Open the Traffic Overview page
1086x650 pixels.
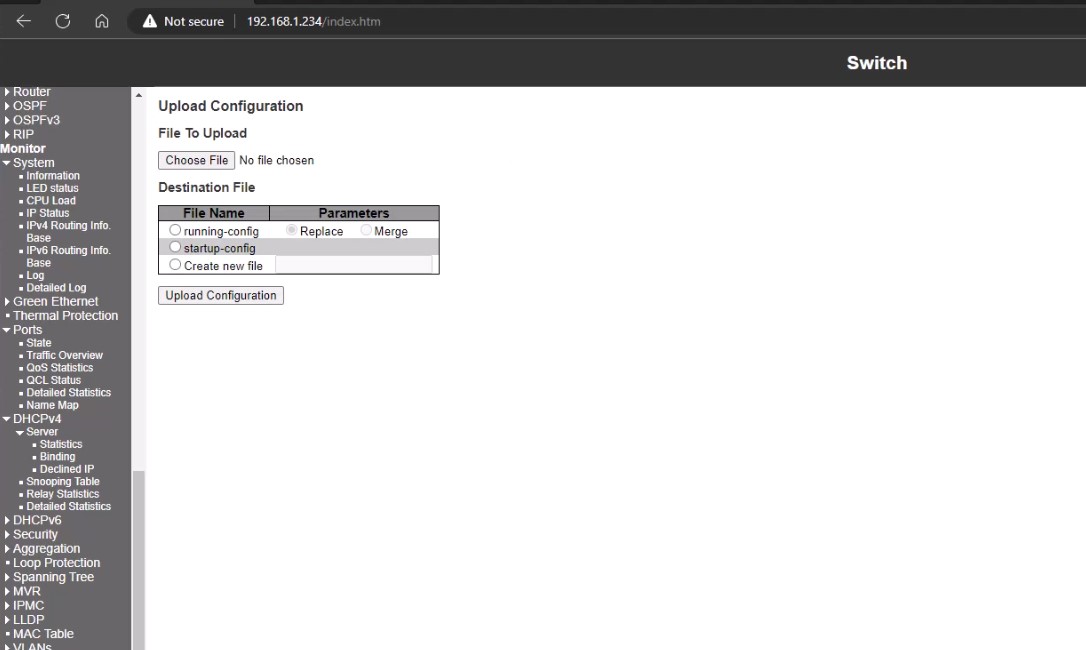[64, 355]
